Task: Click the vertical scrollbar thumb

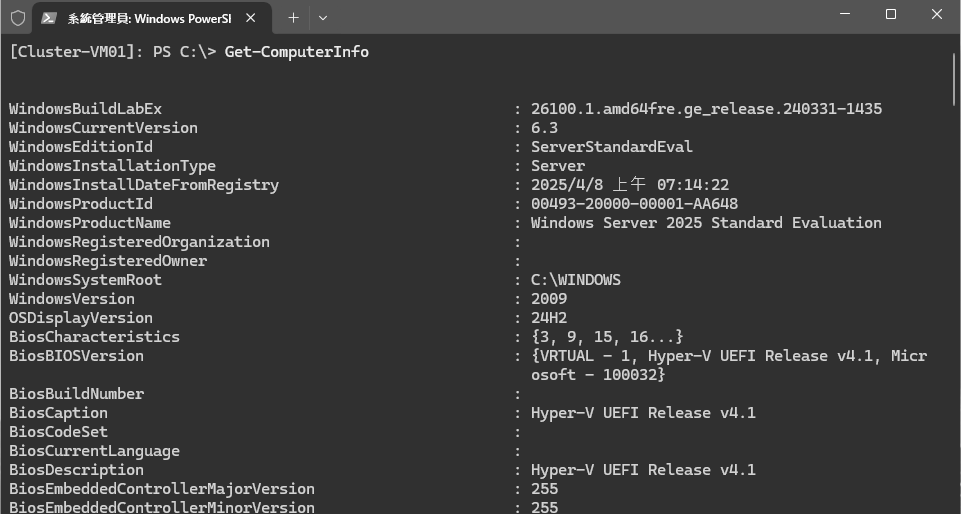Action: tap(954, 79)
